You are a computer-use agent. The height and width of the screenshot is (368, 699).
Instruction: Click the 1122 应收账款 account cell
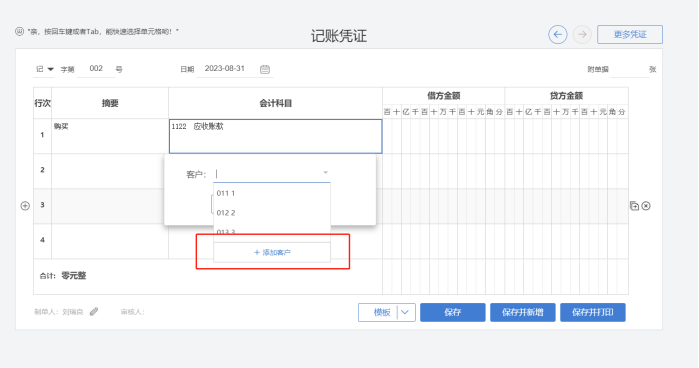tap(275, 136)
